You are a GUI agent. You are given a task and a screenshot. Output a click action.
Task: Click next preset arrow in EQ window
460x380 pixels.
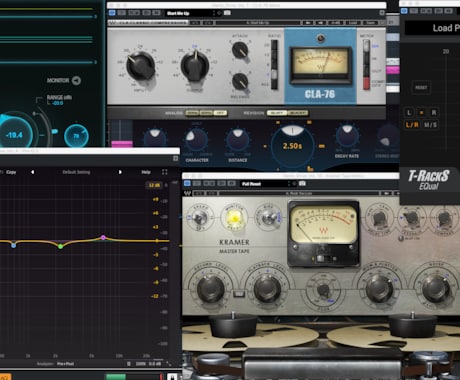click(120, 172)
